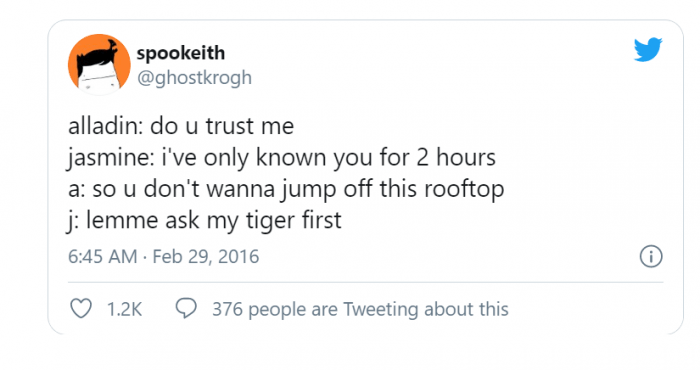Click the line 'alladin: do u trust me'
Viewport: 700px width, 370px height.
coord(181,126)
